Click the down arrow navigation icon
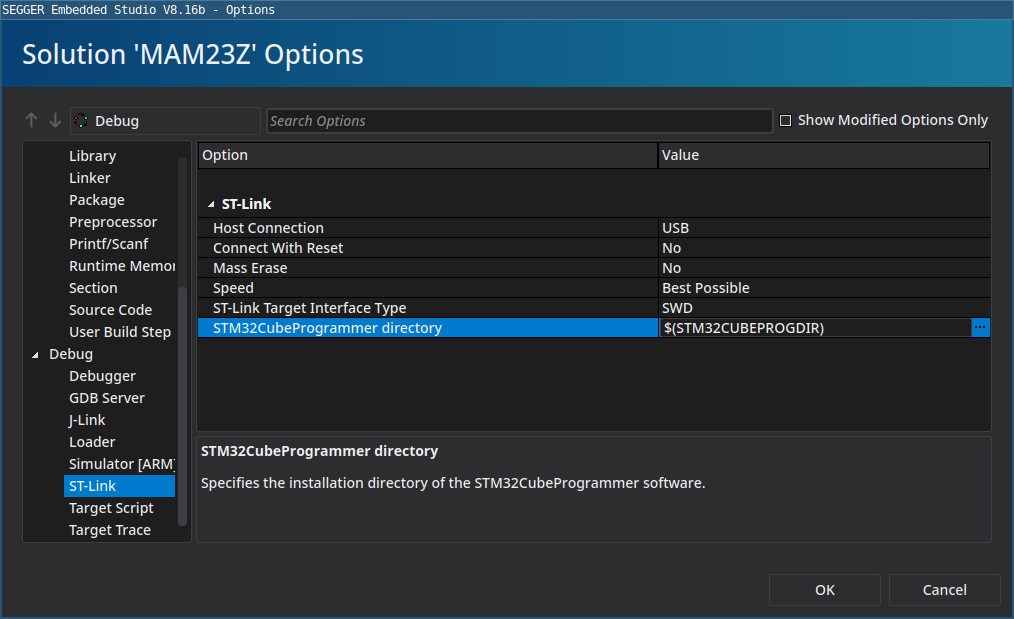The height and width of the screenshot is (619, 1014). coord(55,121)
